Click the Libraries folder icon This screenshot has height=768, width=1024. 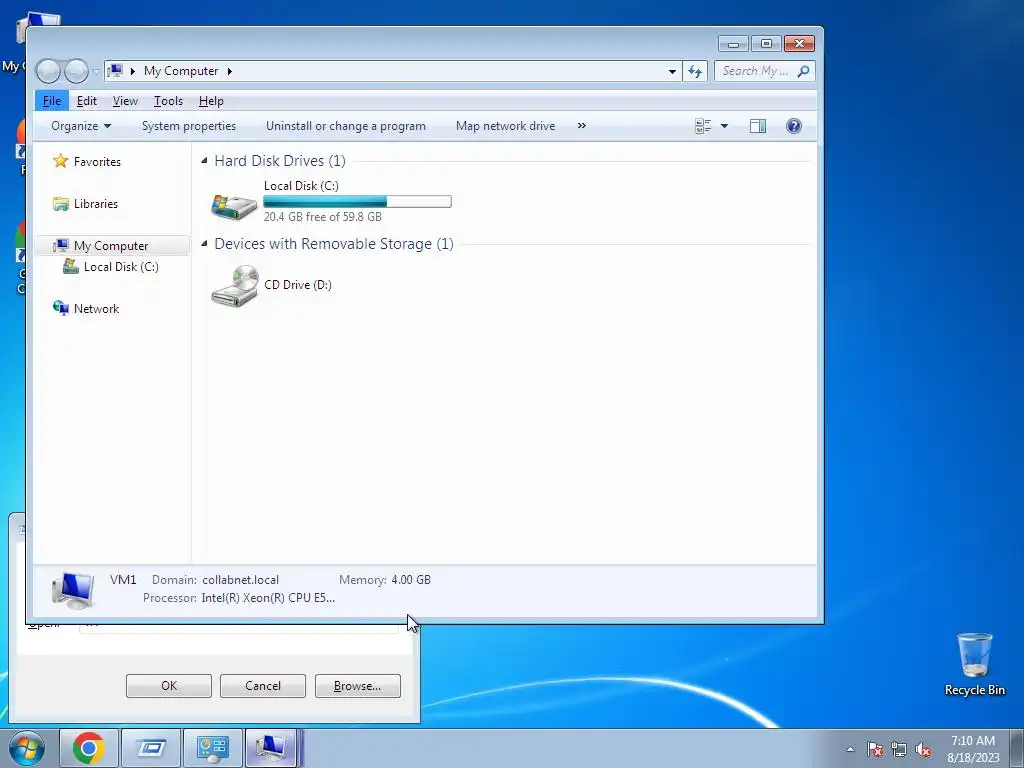(61, 204)
